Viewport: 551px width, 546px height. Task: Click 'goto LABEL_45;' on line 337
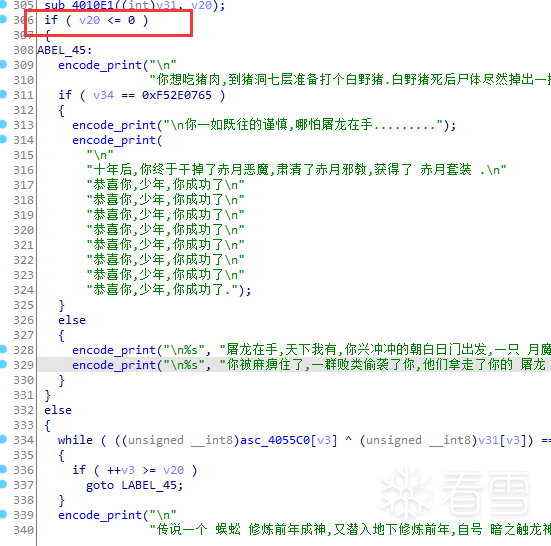[135, 486]
